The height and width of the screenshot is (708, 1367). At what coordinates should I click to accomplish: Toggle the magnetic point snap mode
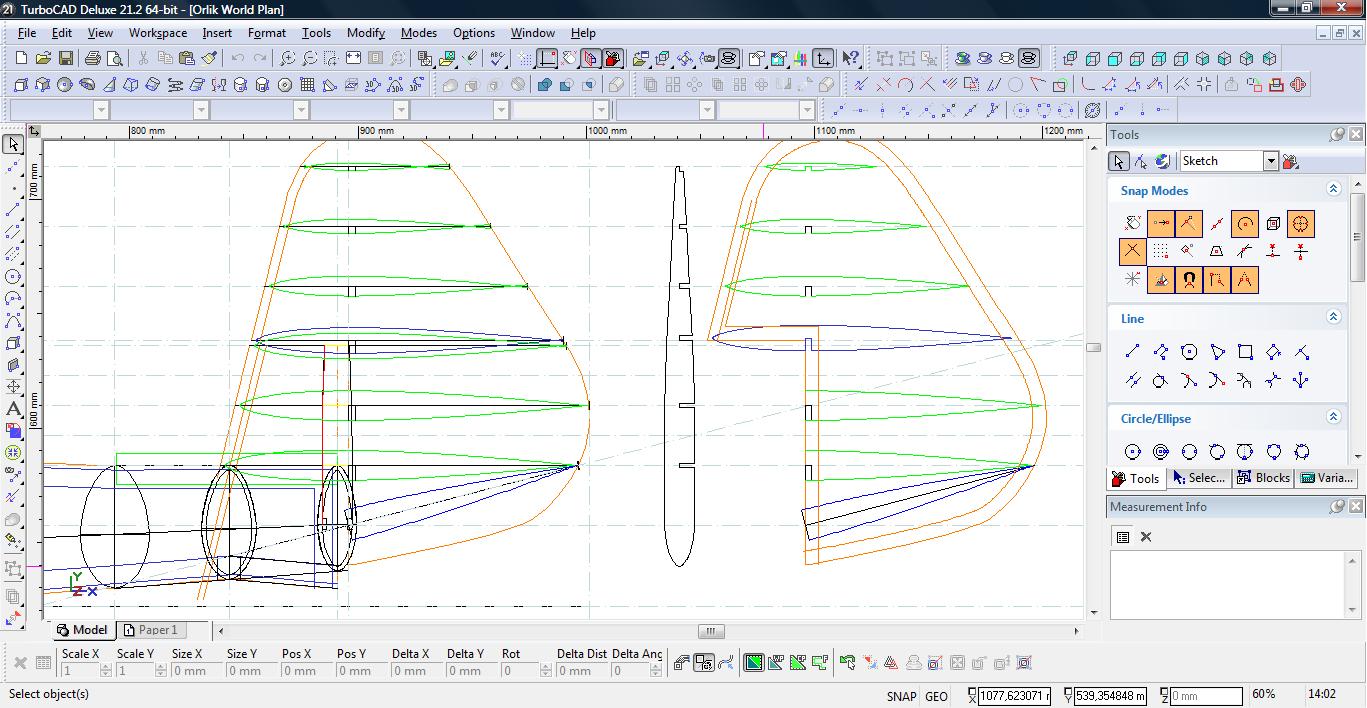1188,280
